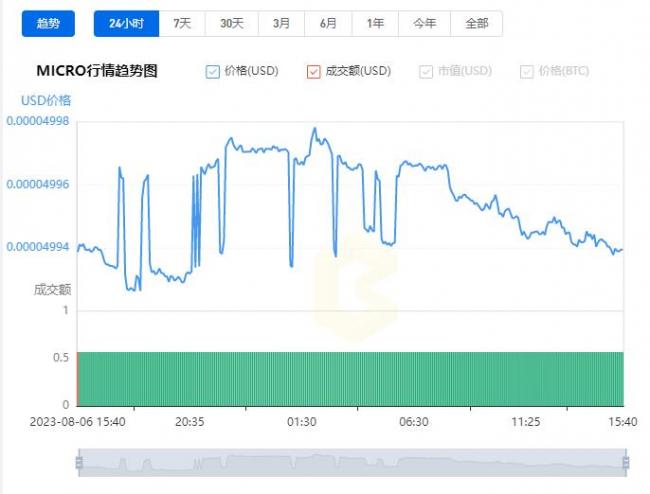This screenshot has width=650, height=494.
Task: Select the 24小时 time range tab
Action: point(126,24)
